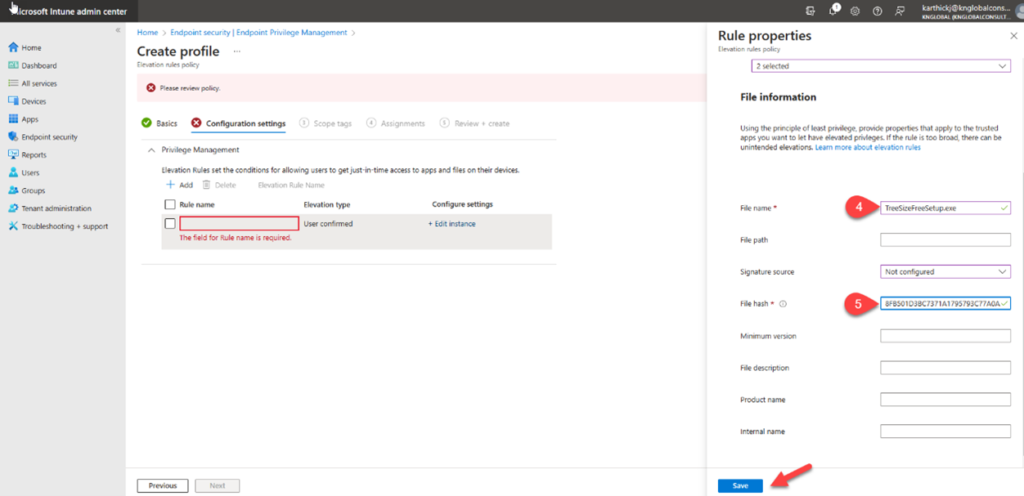Open the Assignments step
This screenshot has height=496, width=1024.
click(x=396, y=123)
